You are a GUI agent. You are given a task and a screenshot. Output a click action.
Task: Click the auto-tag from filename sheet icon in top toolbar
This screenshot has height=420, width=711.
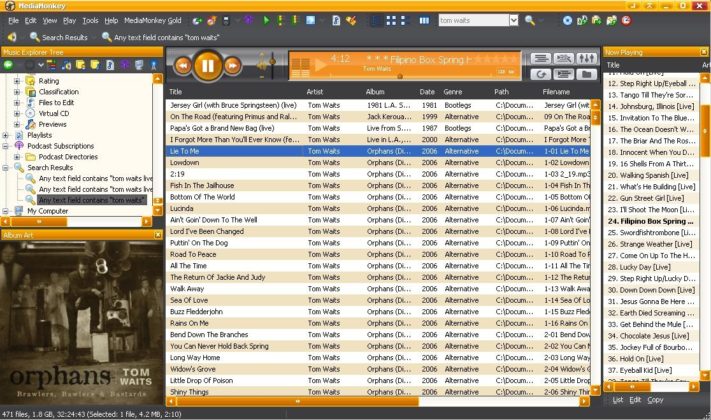[x=336, y=20]
